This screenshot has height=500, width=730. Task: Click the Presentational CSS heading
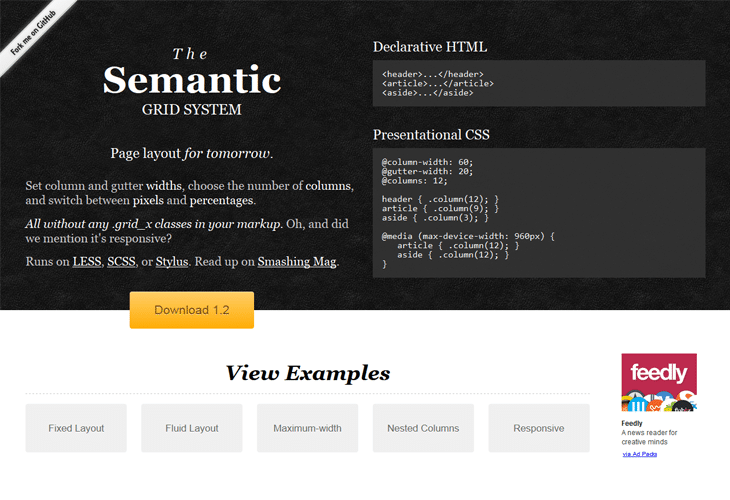(x=431, y=135)
